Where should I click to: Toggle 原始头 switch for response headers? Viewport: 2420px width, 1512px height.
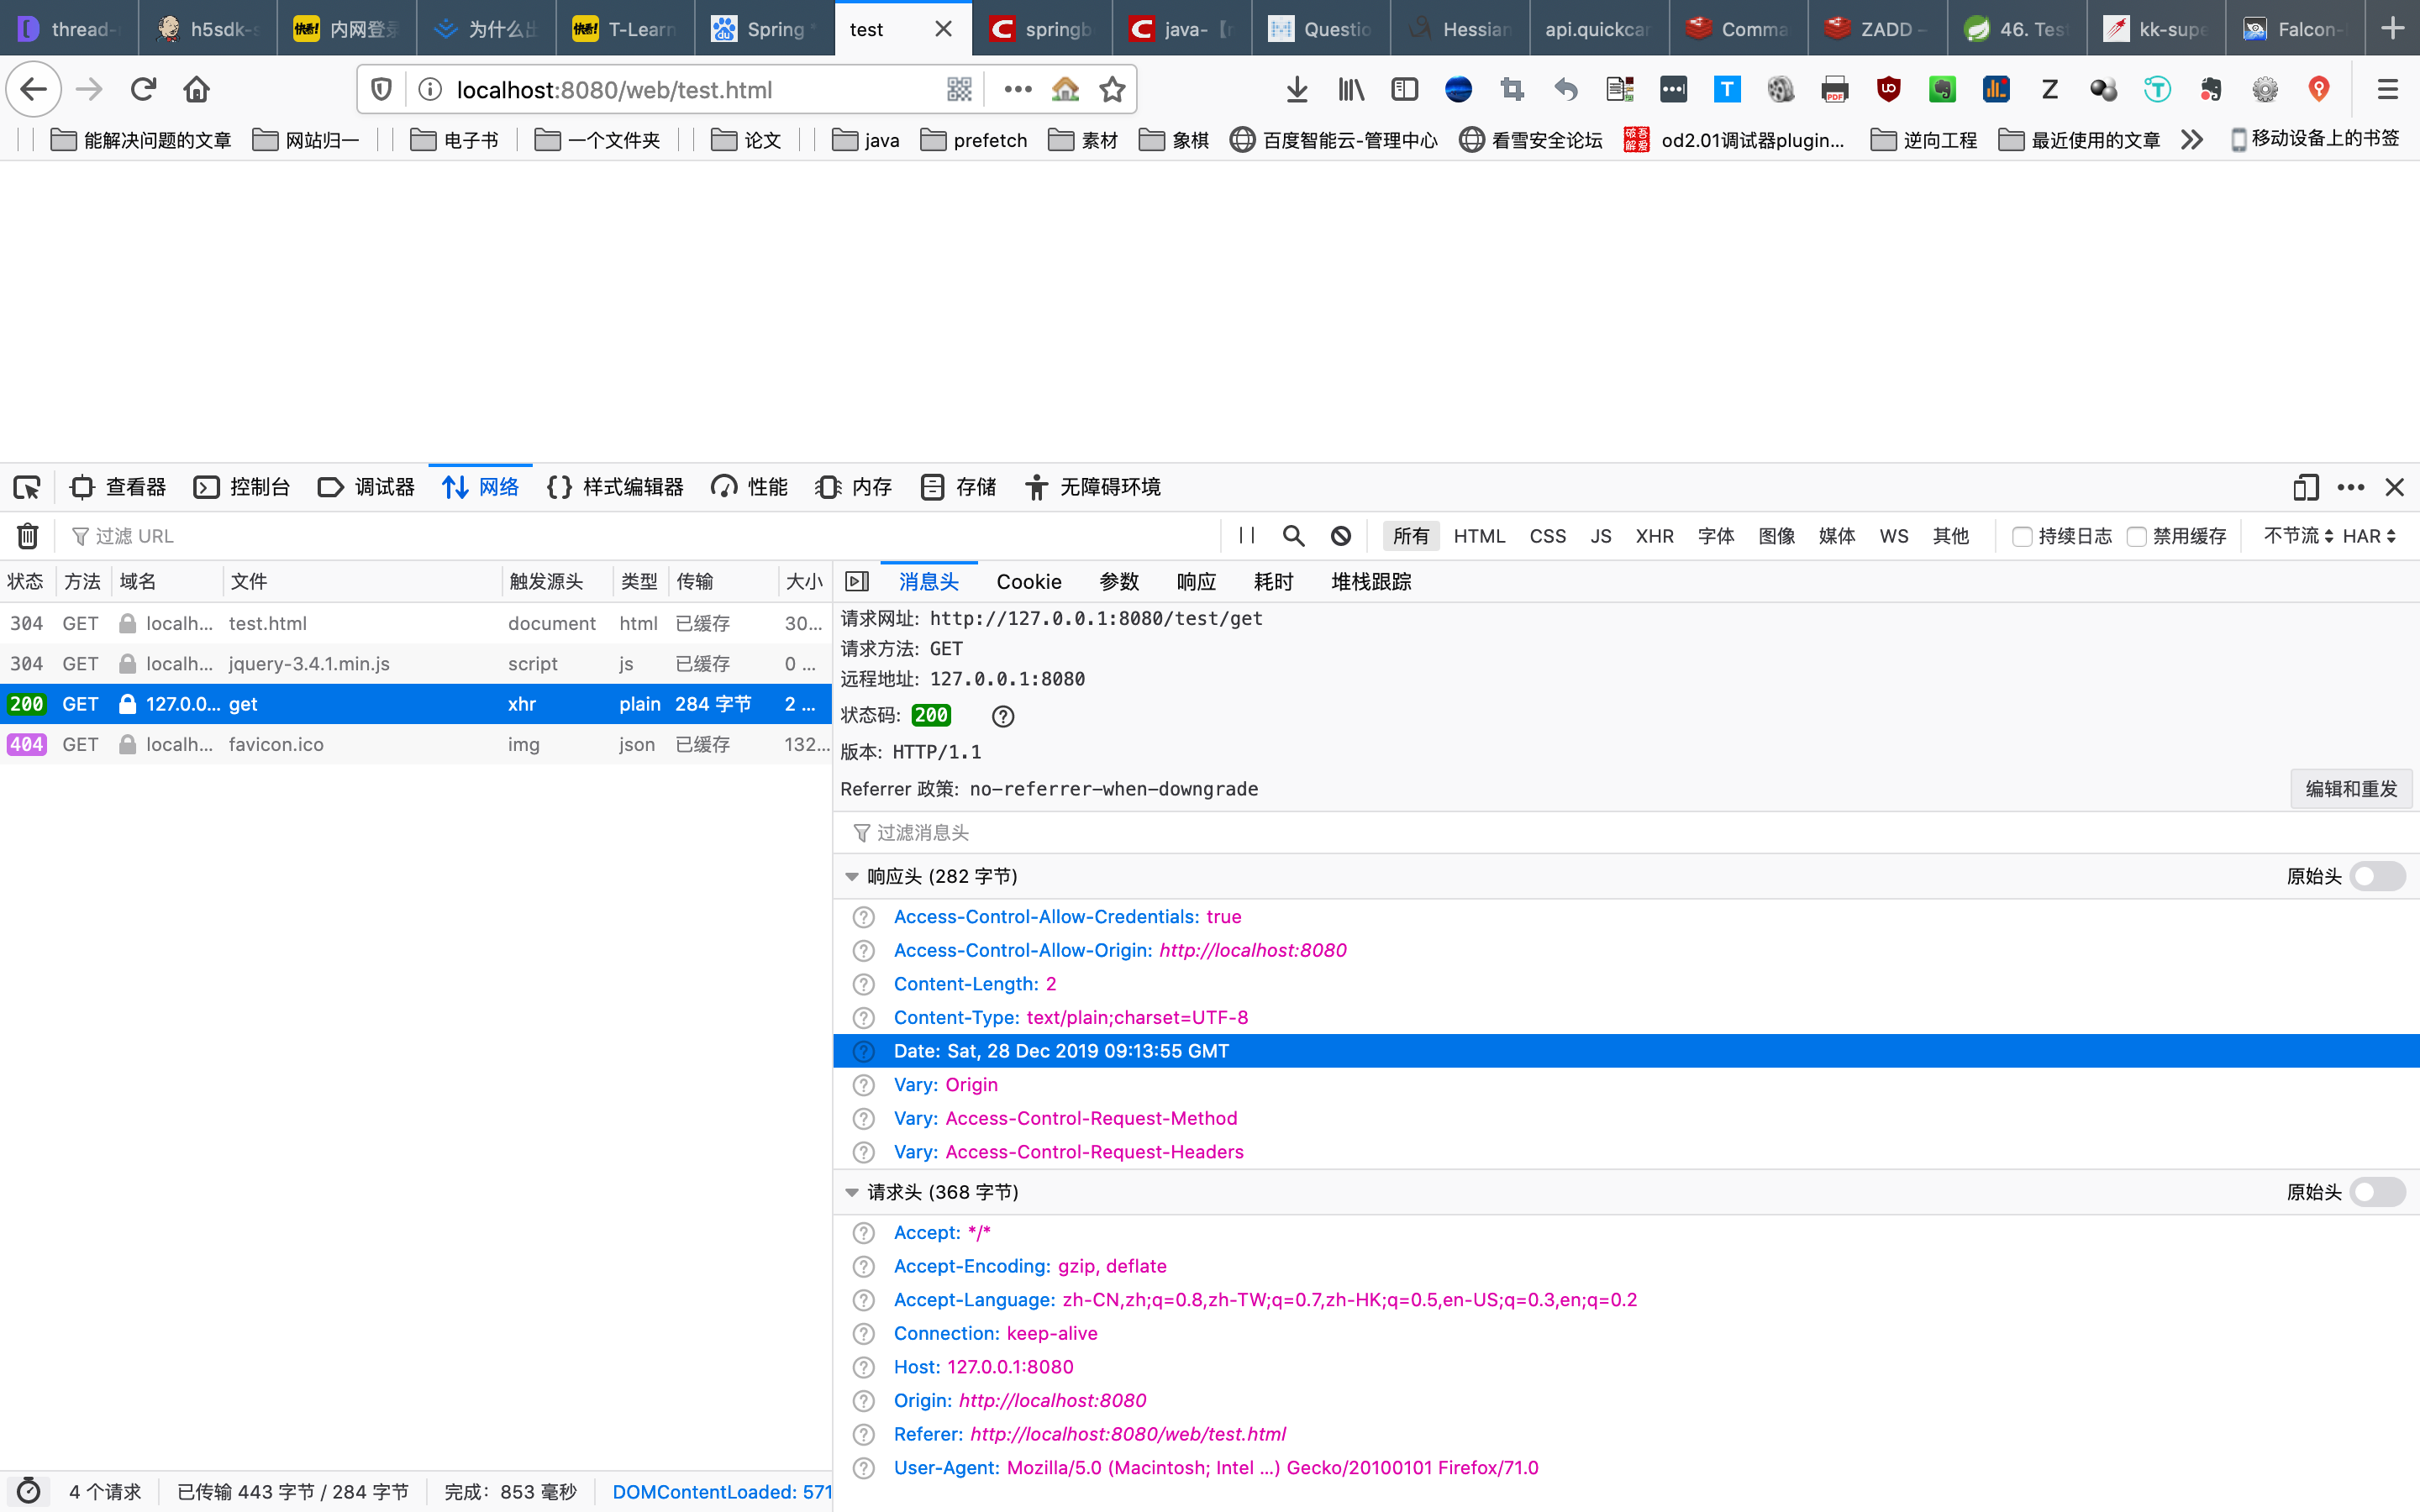click(2377, 876)
